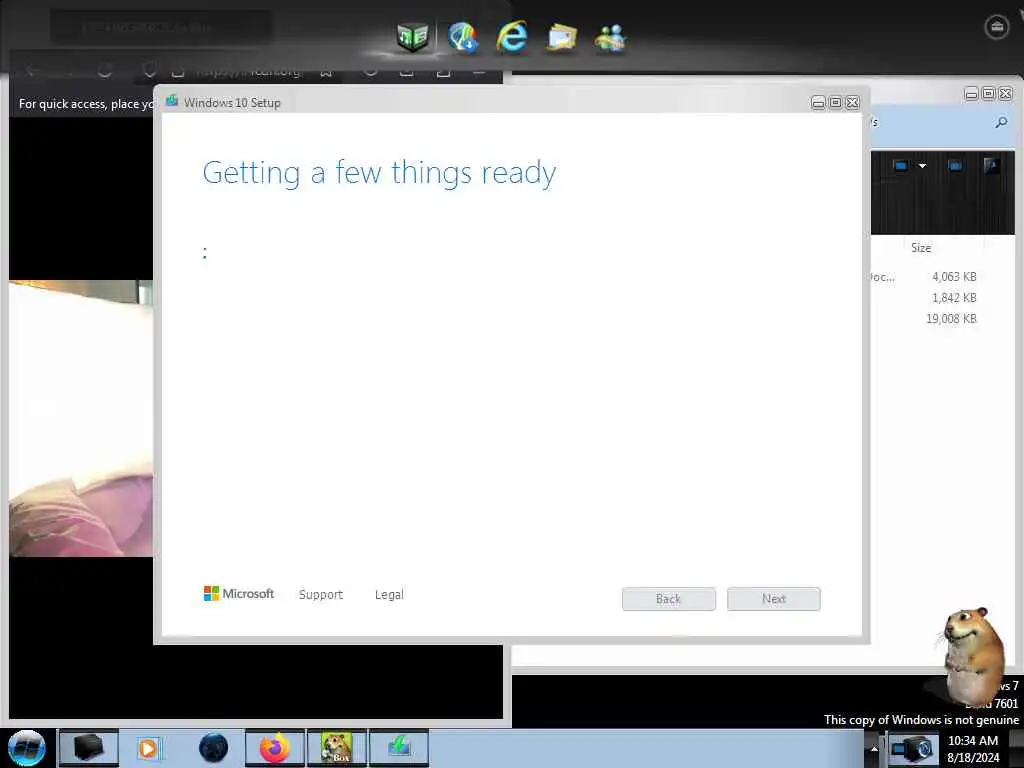This screenshot has width=1024, height=768.
Task: Maximize the Explorer window behind Setup
Action: point(988,94)
